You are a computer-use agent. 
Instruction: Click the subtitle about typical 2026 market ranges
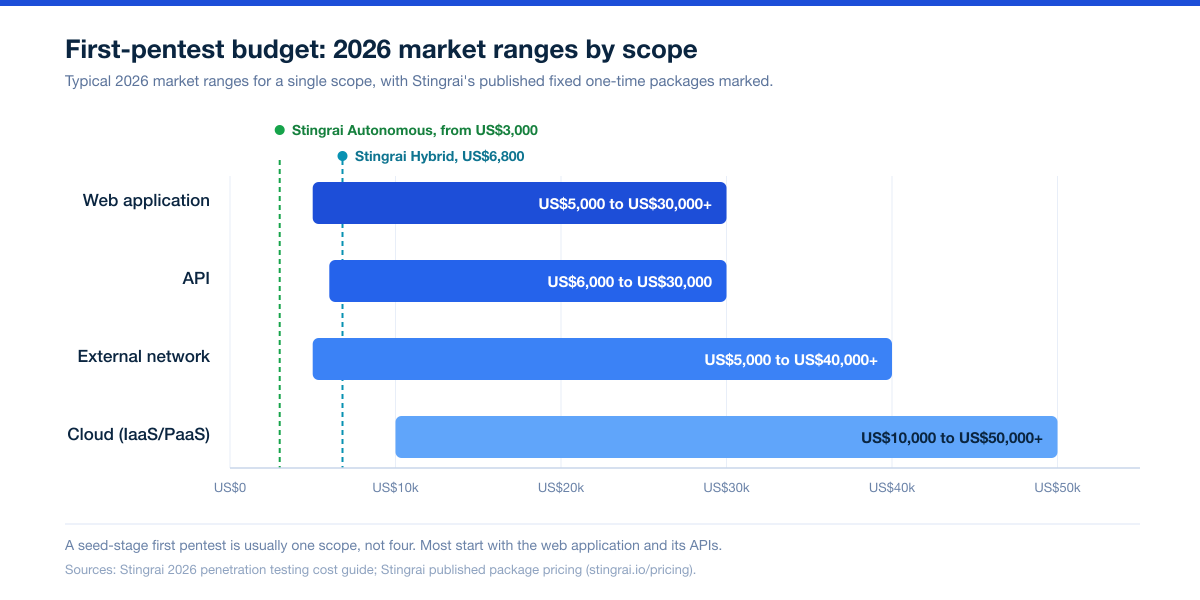[419, 82]
